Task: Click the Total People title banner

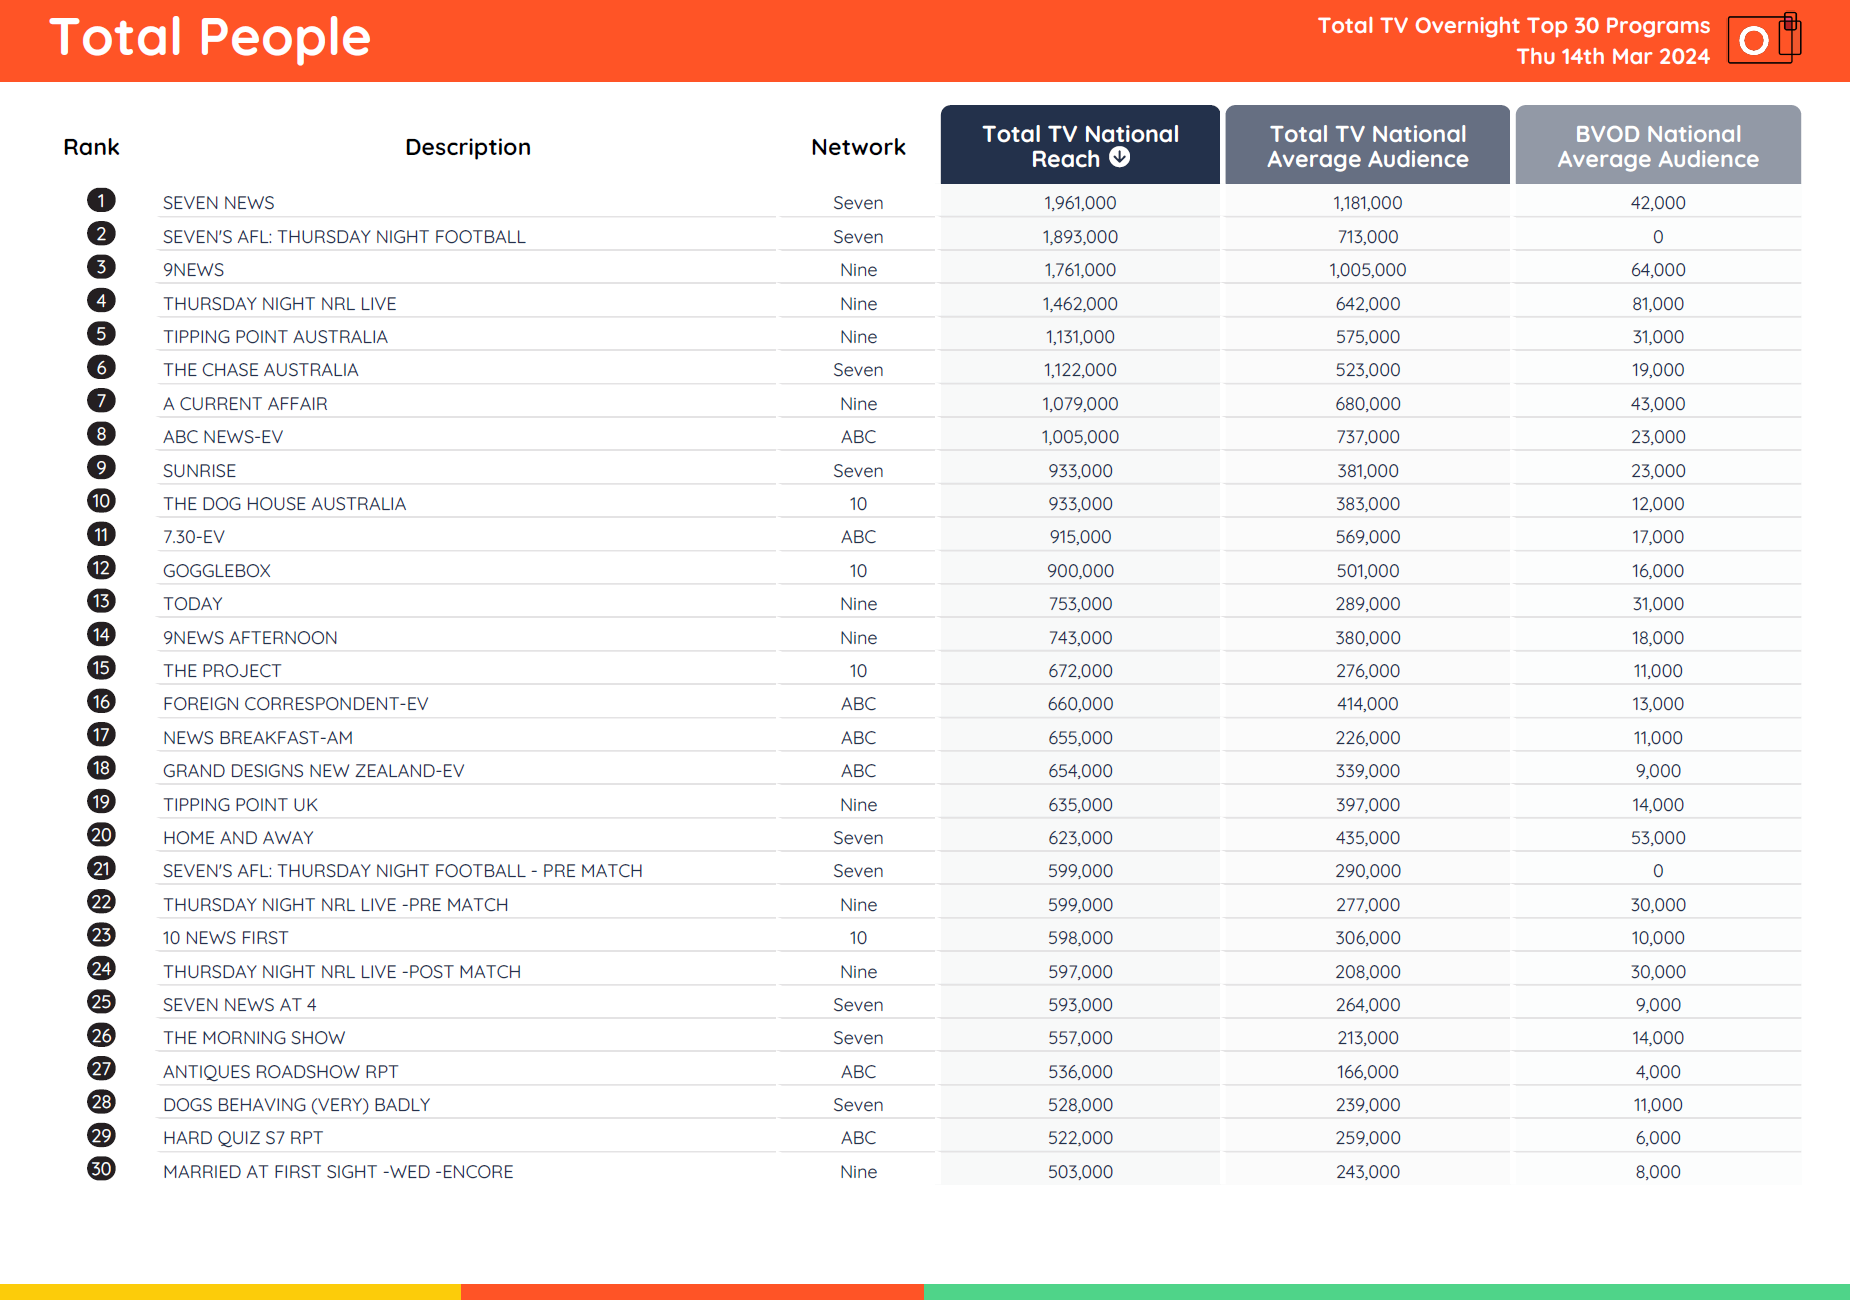Action: 211,38
